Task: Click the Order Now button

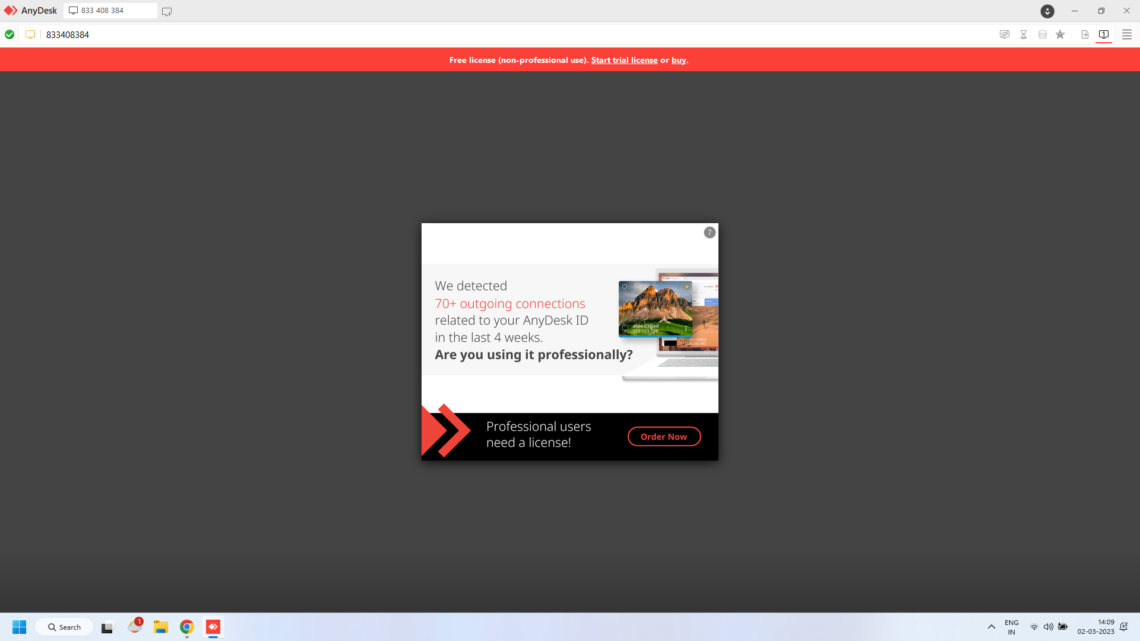Action: (x=664, y=436)
